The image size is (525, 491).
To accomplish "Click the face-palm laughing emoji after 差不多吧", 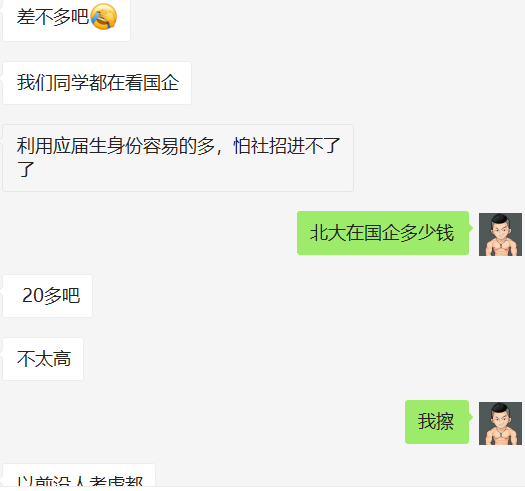I will tap(103, 17).
